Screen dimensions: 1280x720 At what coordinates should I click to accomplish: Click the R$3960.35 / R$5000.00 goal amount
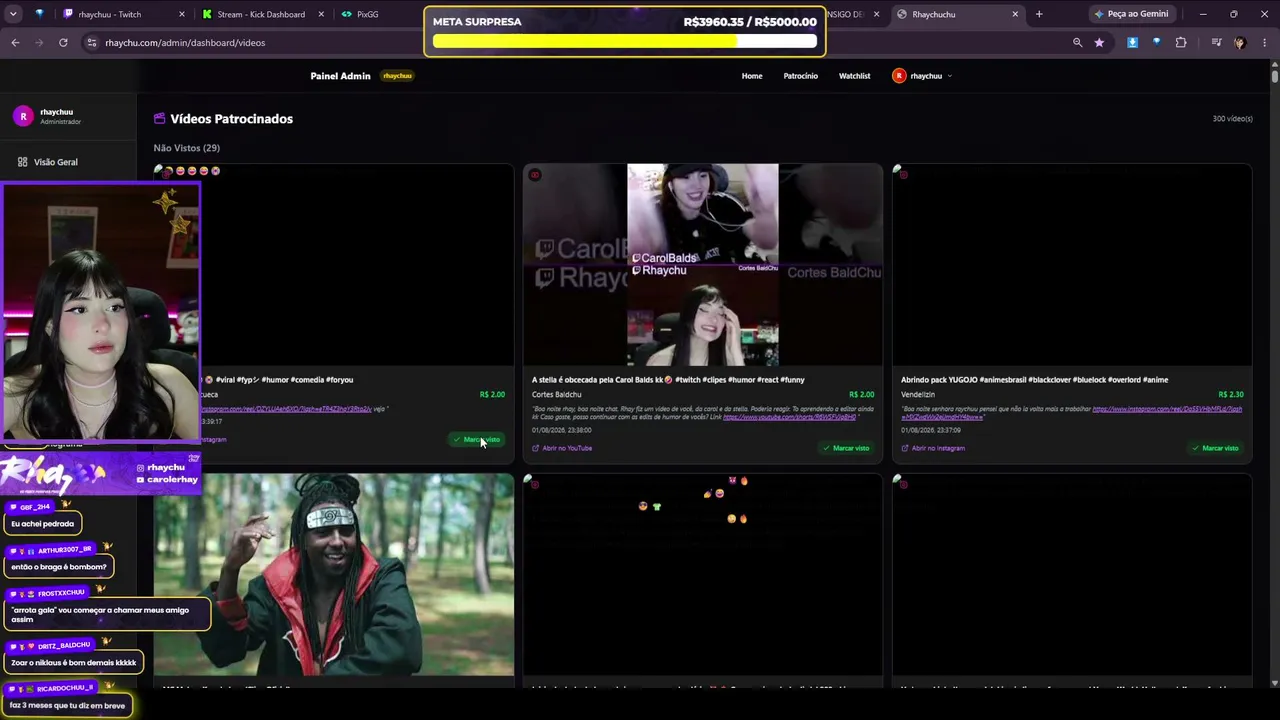pyautogui.click(x=750, y=22)
